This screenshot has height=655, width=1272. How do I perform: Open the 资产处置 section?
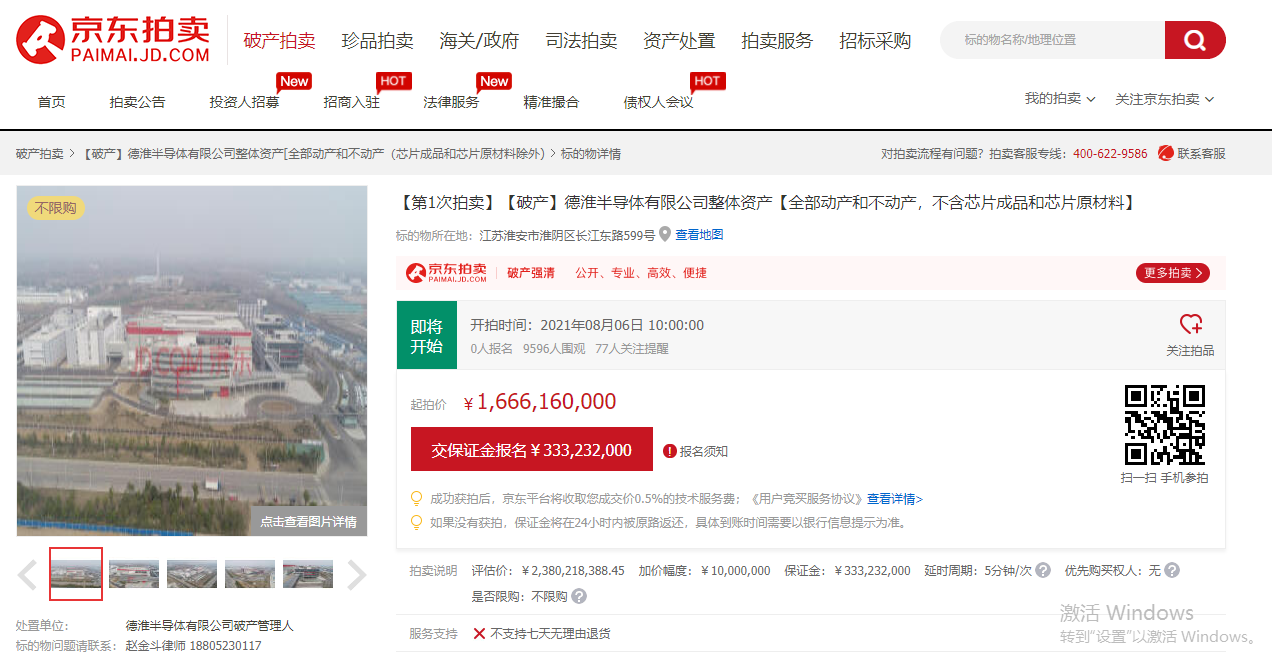point(679,41)
